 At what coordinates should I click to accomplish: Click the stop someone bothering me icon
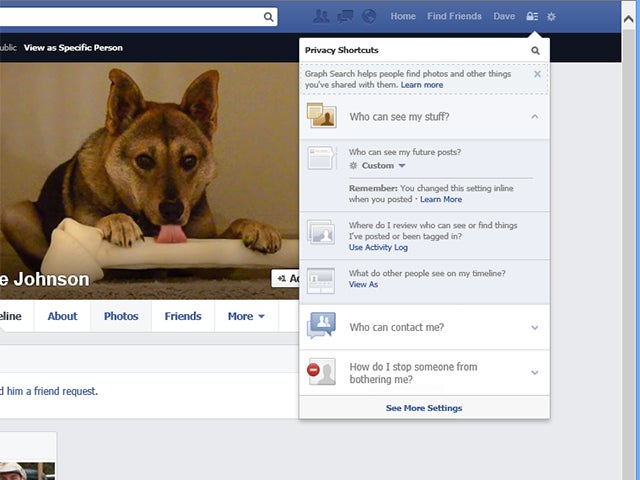(x=321, y=371)
